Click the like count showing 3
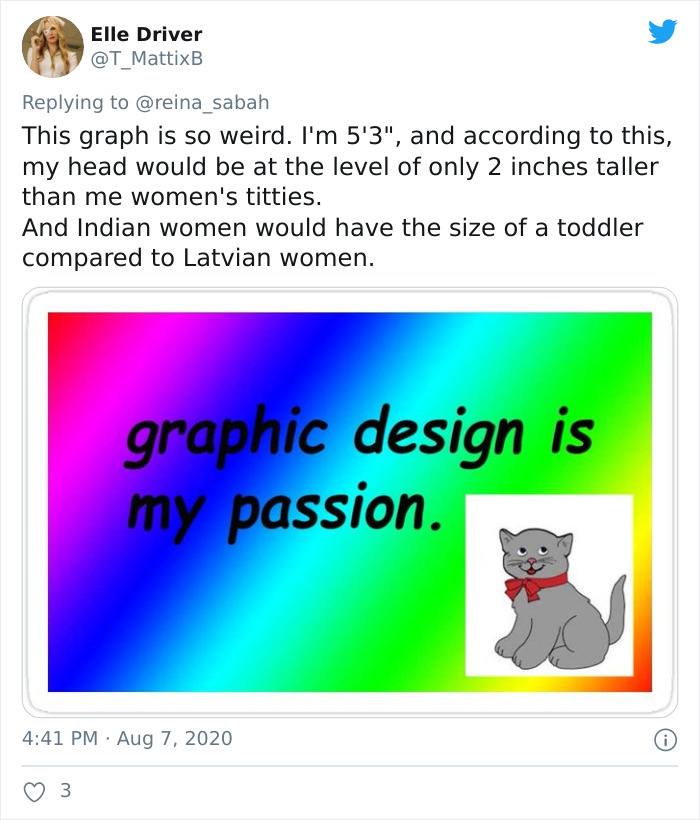 [x=63, y=789]
